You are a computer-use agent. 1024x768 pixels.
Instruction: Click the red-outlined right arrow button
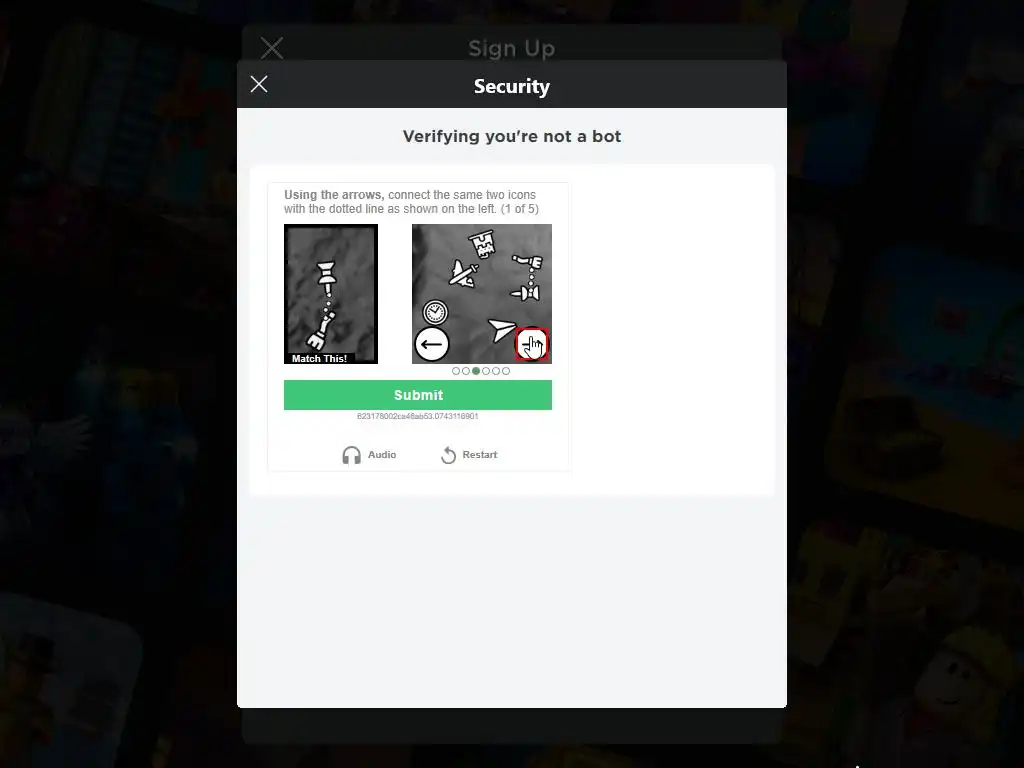[x=532, y=344]
